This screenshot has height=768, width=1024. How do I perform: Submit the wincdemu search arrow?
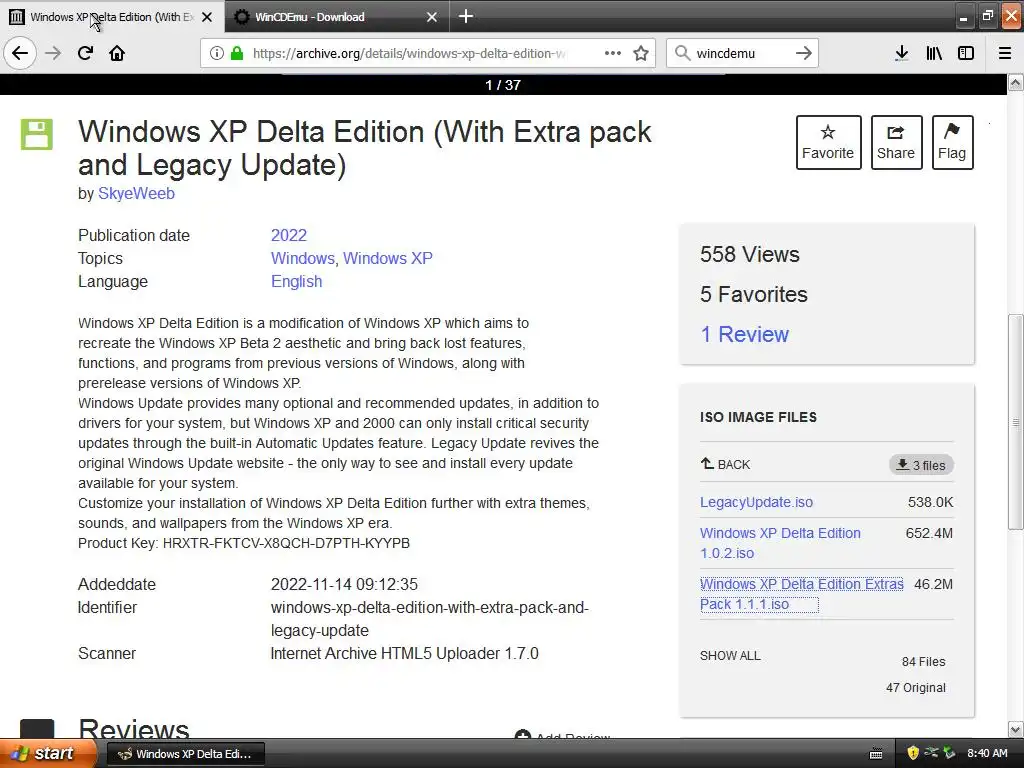(x=804, y=53)
